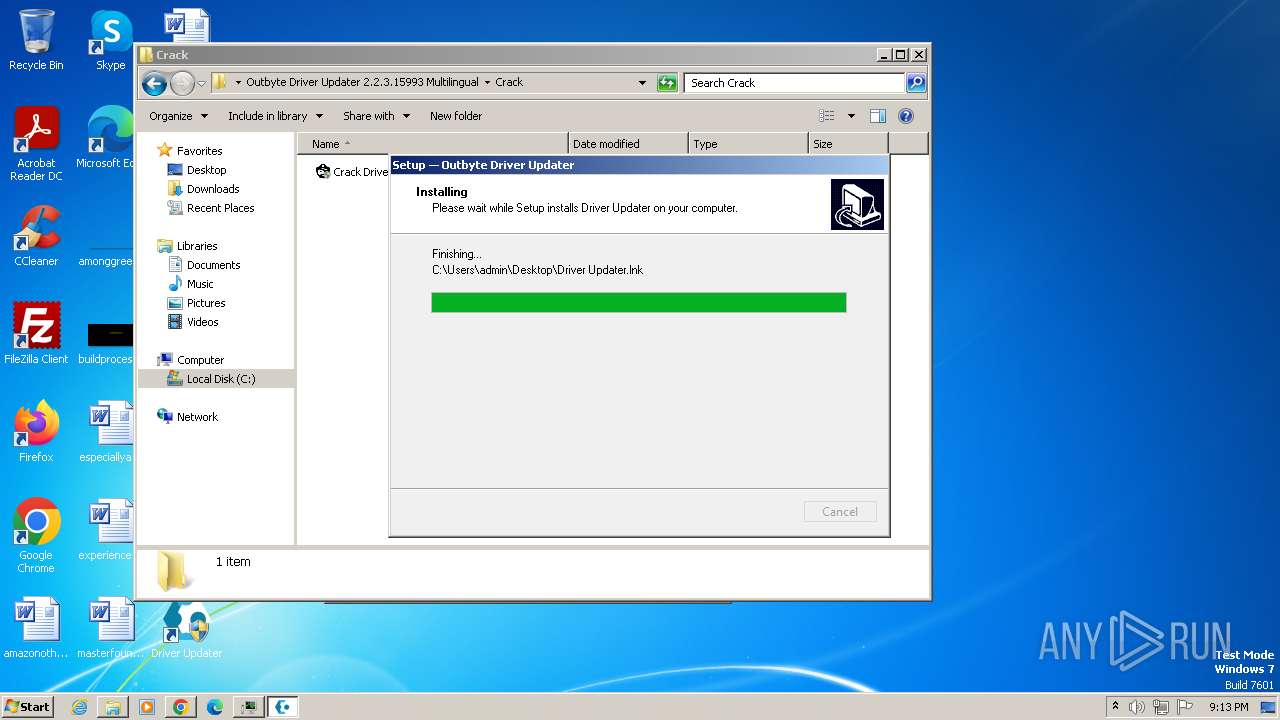Open Internet Explorer from taskbar
Screen dimensions: 1280x720
pos(79,707)
